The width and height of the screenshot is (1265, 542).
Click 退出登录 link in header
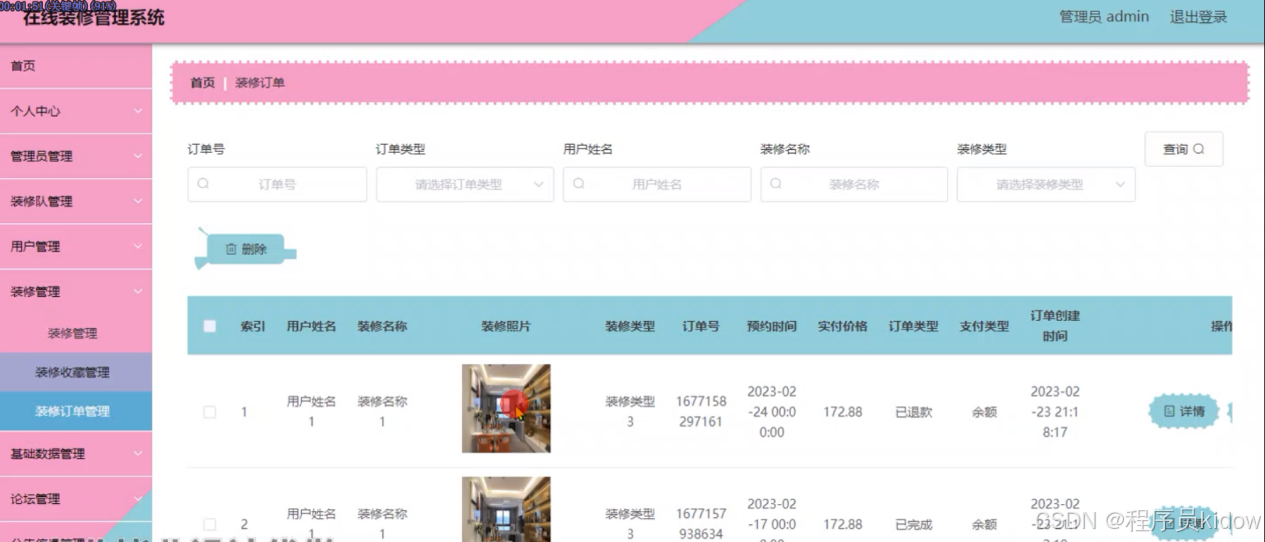1198,17
